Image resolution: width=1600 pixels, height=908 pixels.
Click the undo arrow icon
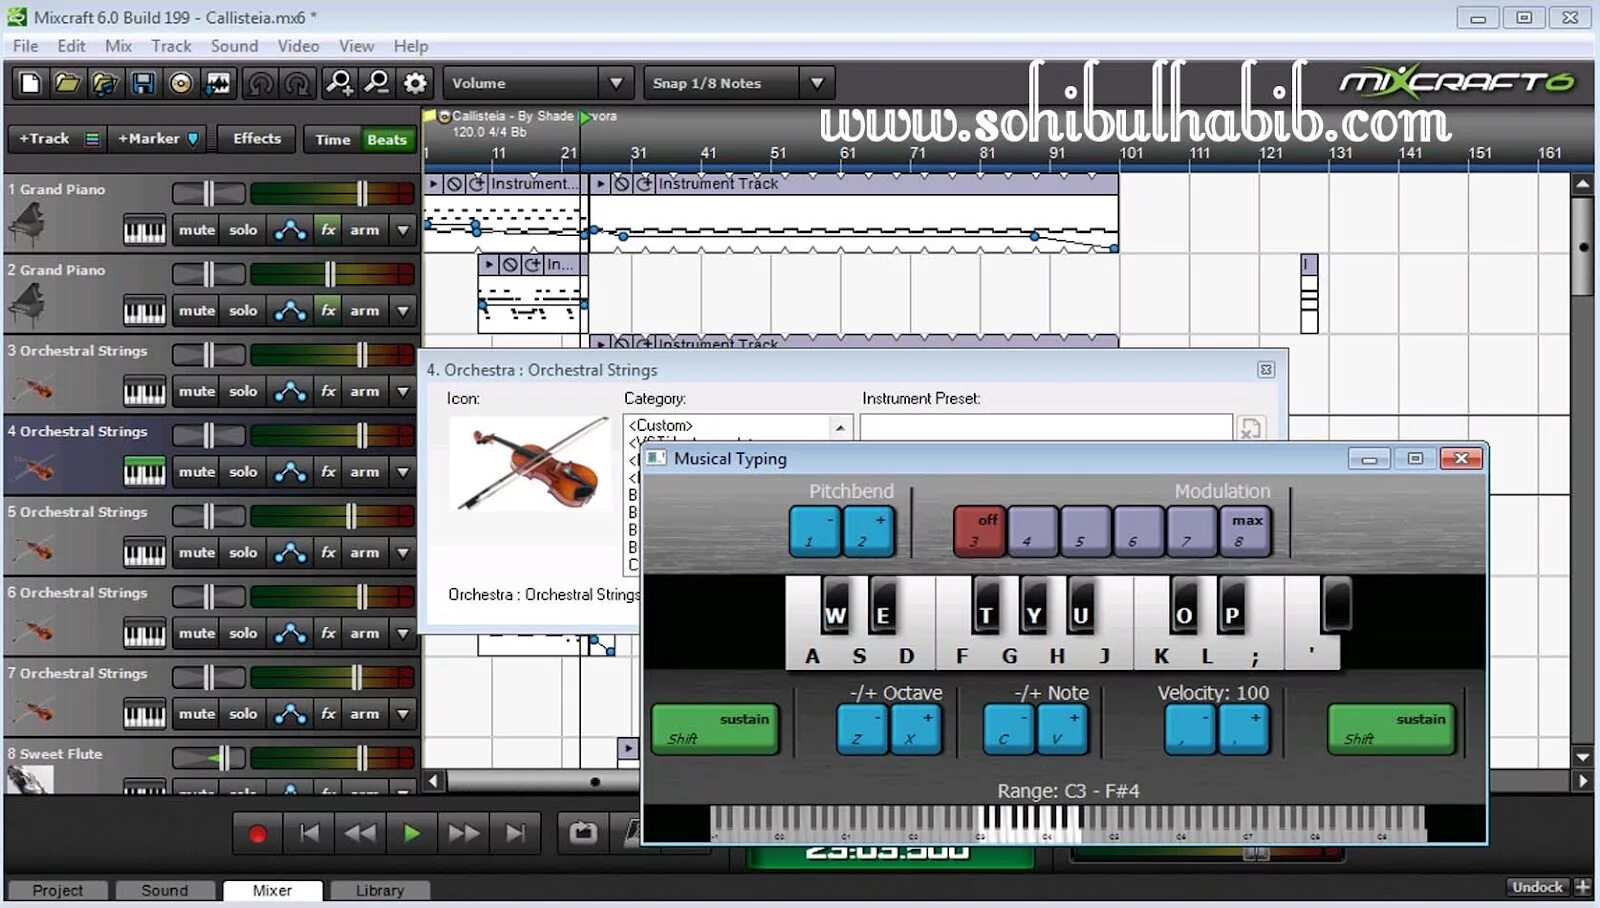click(261, 83)
